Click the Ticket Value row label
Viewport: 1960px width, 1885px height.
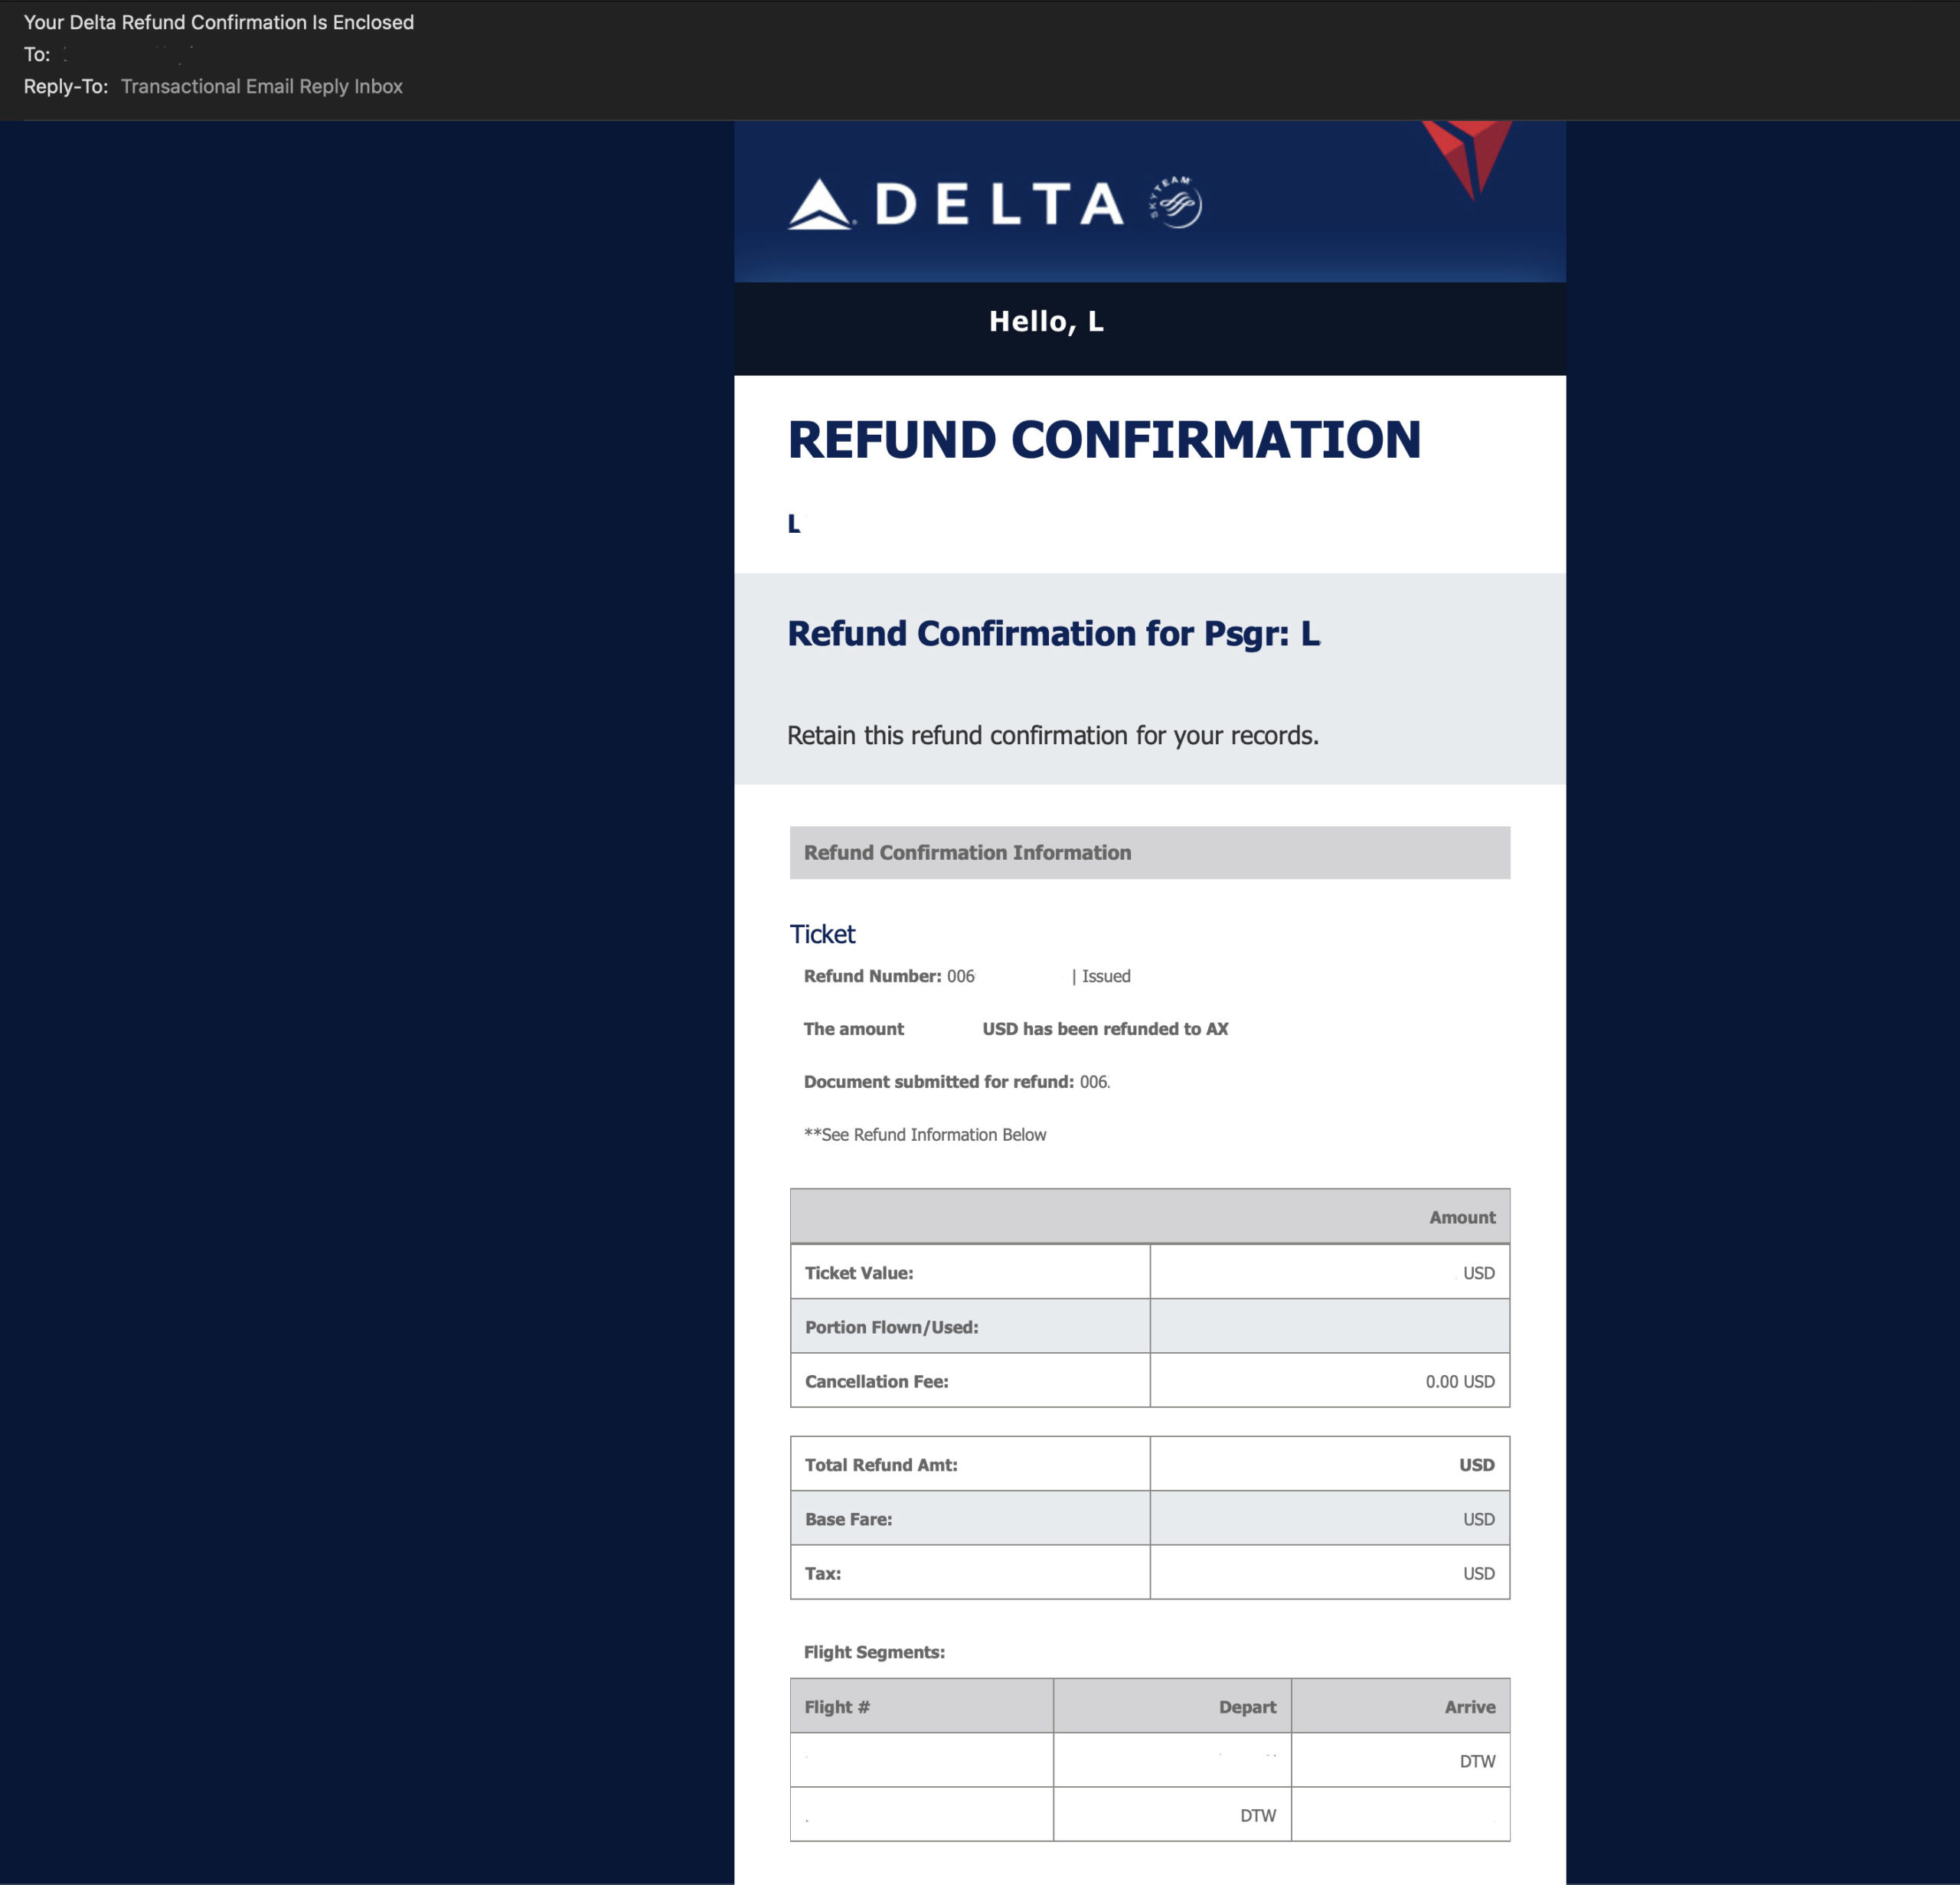click(859, 1273)
